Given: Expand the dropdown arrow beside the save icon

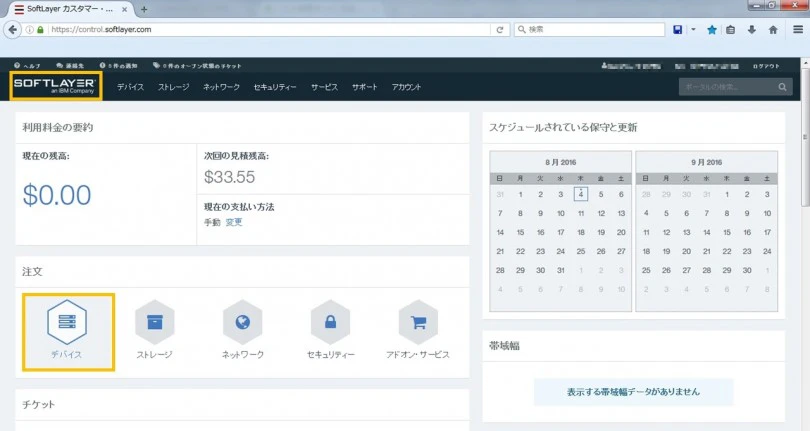Looking at the screenshot, I should (x=693, y=29).
